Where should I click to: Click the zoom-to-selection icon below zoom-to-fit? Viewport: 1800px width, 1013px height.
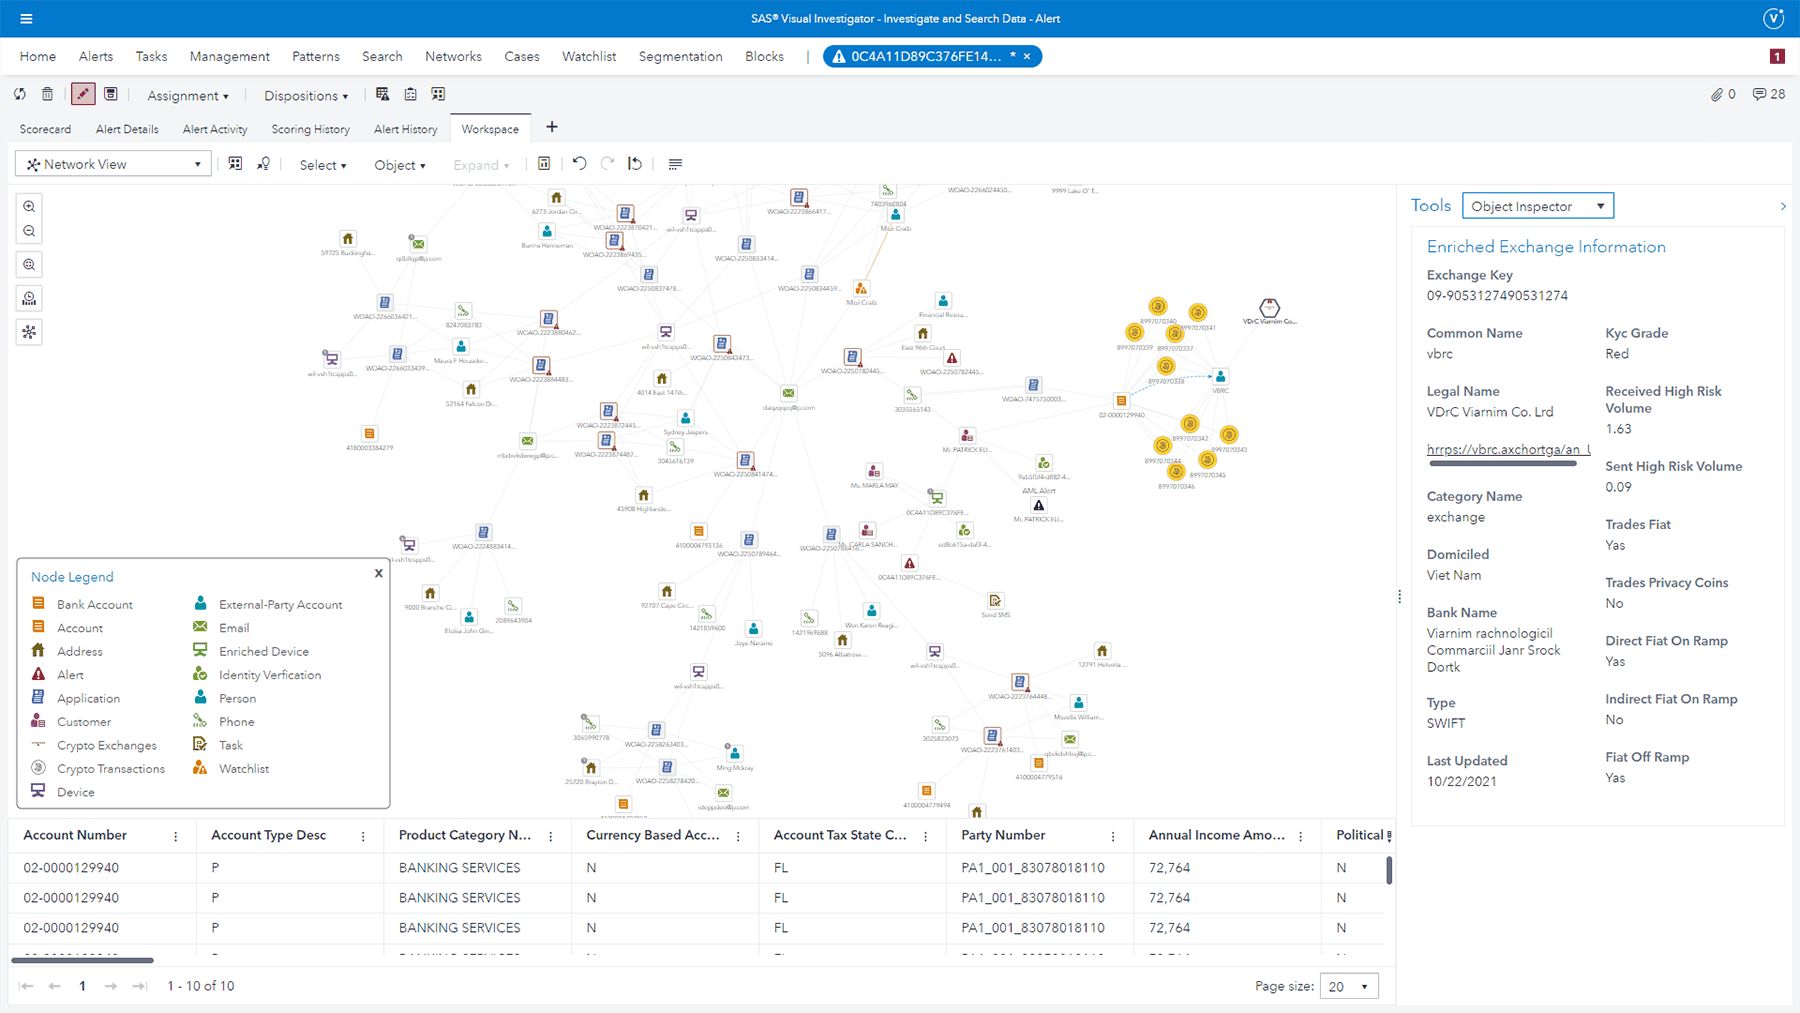tap(29, 299)
